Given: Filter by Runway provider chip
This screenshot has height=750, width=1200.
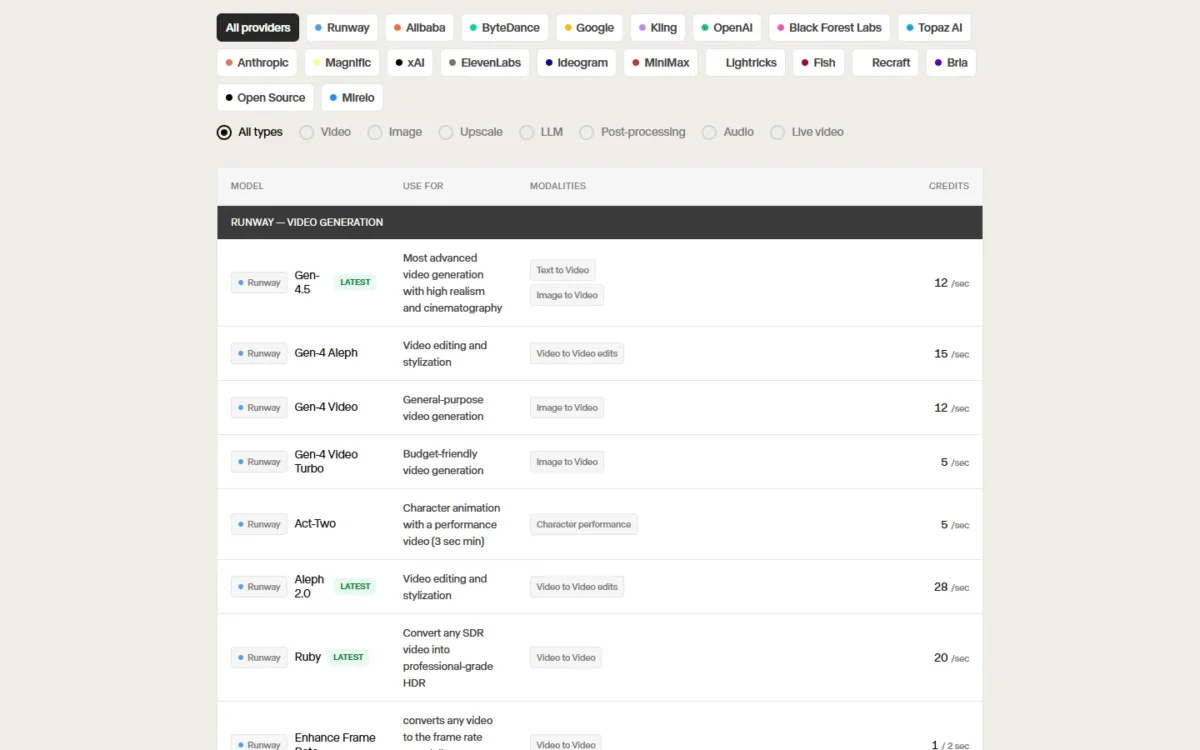Looking at the screenshot, I should pos(341,28).
